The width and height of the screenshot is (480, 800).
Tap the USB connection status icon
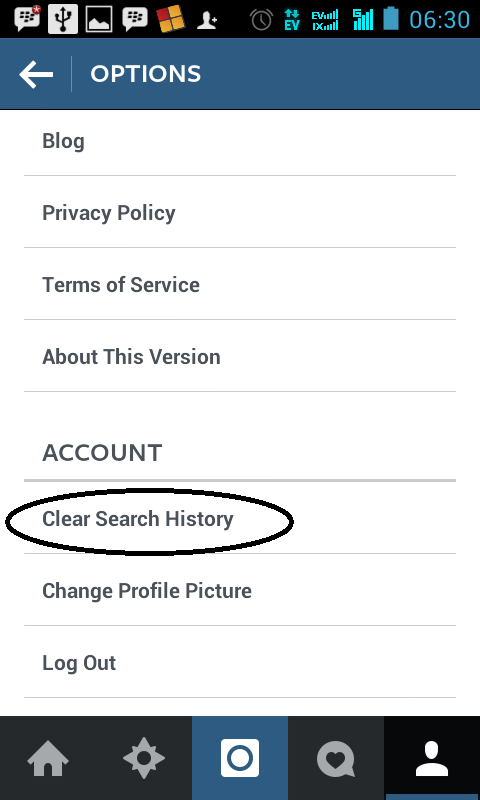pos(63,19)
